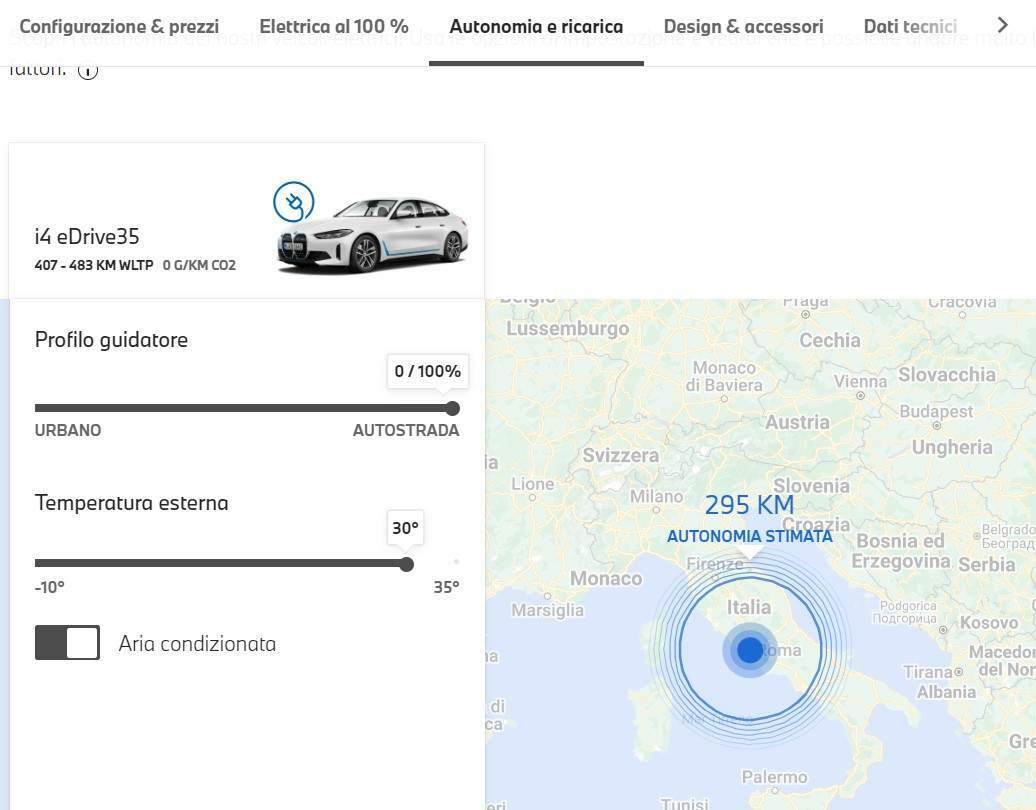Click the URBANO slider label
The width and height of the screenshot is (1036, 810).
click(x=68, y=430)
